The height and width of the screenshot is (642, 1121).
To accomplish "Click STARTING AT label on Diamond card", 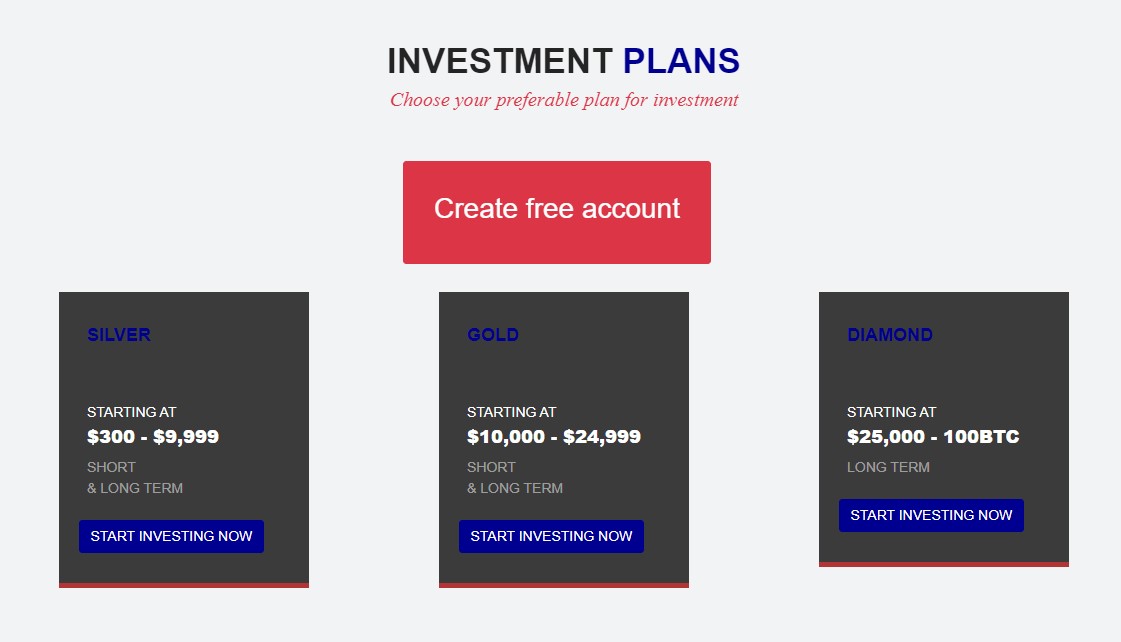I will click(x=892, y=412).
